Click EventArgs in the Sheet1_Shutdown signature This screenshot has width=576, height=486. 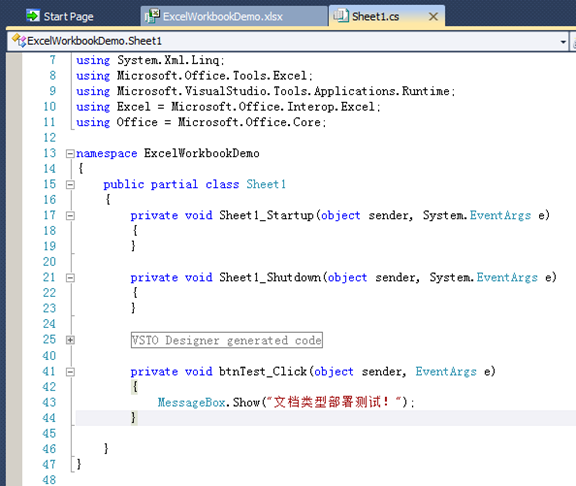pyautogui.click(x=507, y=277)
